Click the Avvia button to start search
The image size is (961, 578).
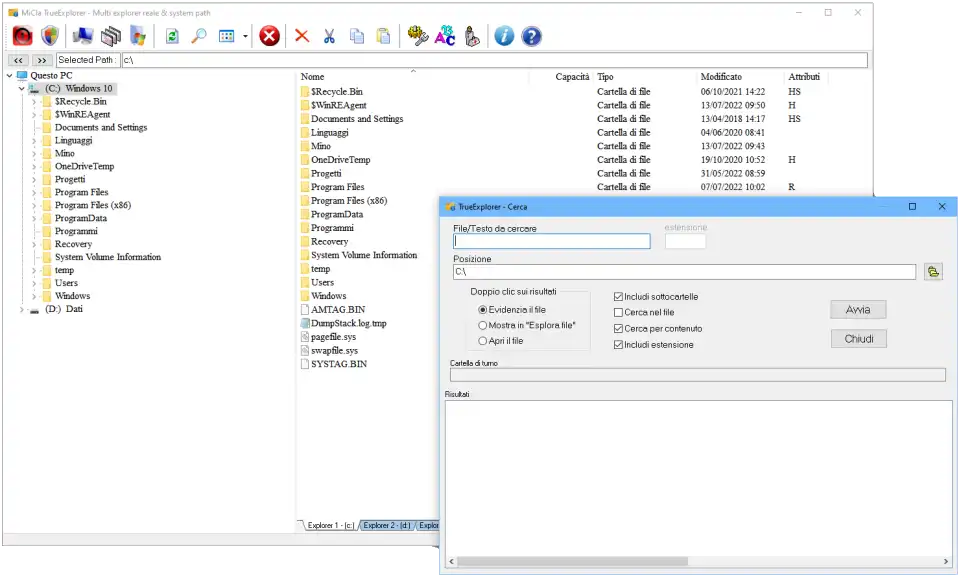tap(858, 310)
